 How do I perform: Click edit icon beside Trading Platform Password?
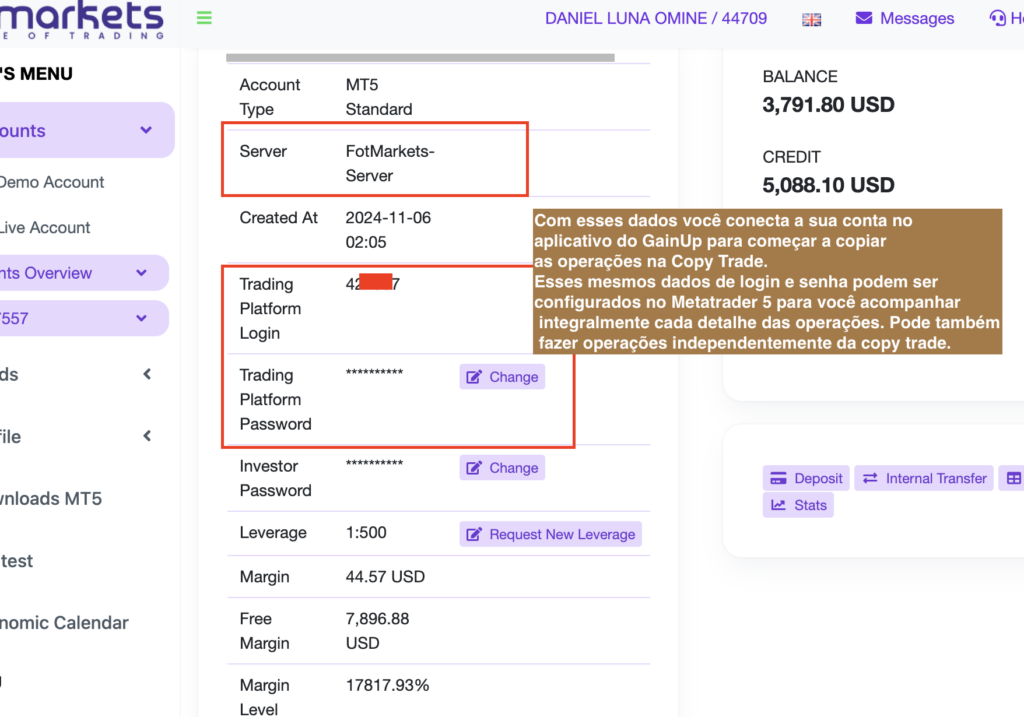pyautogui.click(x=474, y=377)
